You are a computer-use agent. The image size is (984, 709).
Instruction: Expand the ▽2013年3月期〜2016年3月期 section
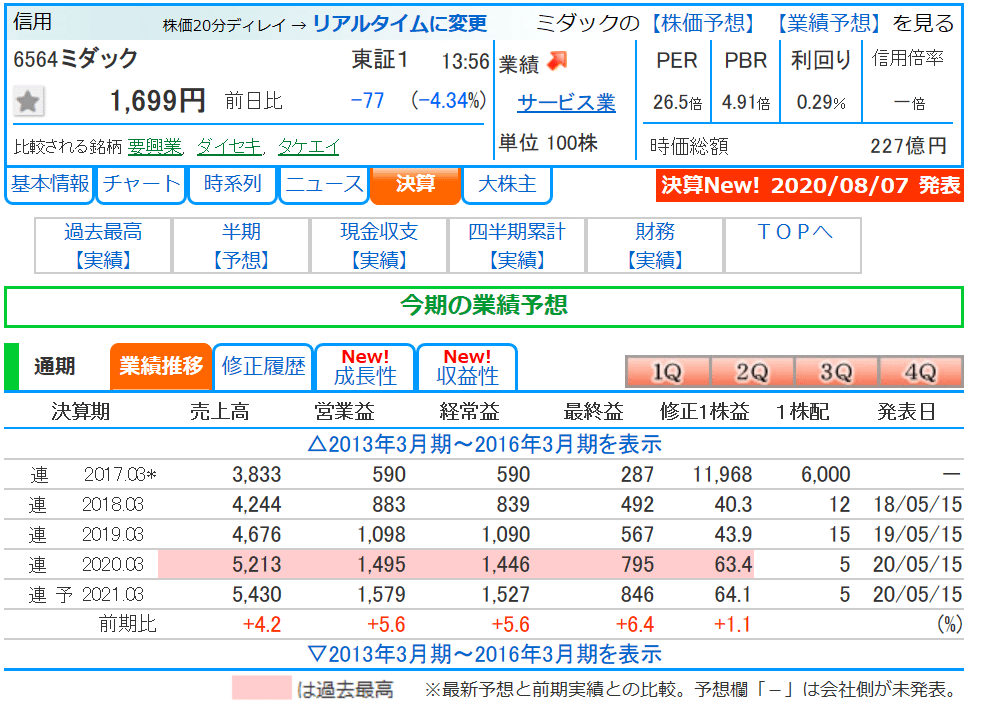click(x=491, y=653)
